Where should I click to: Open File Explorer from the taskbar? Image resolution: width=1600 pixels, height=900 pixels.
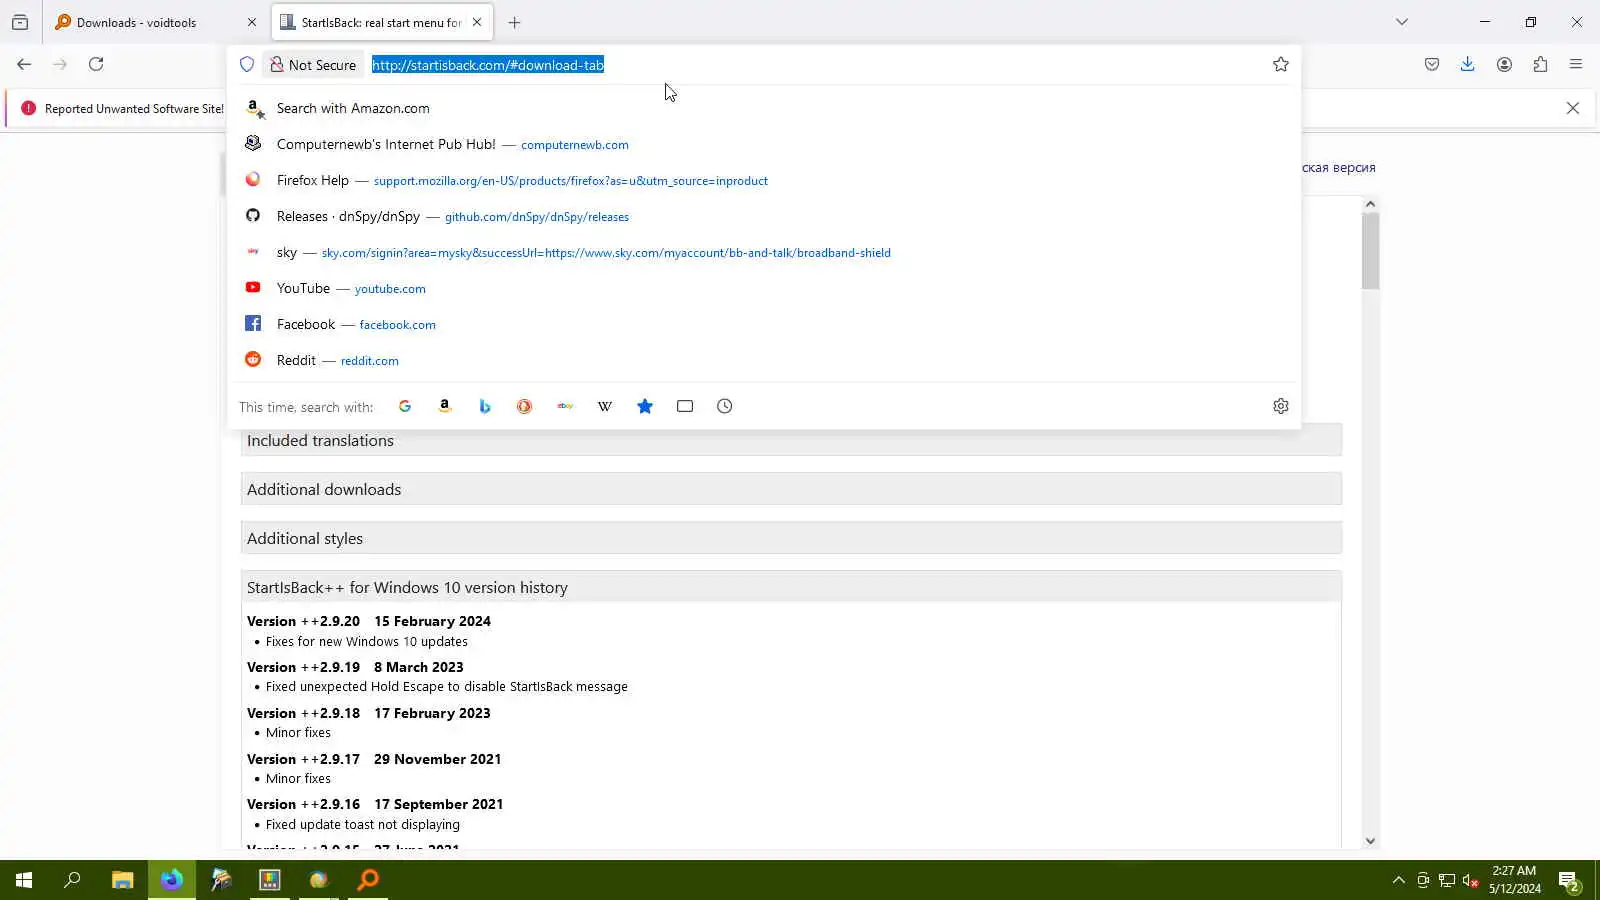coord(122,880)
